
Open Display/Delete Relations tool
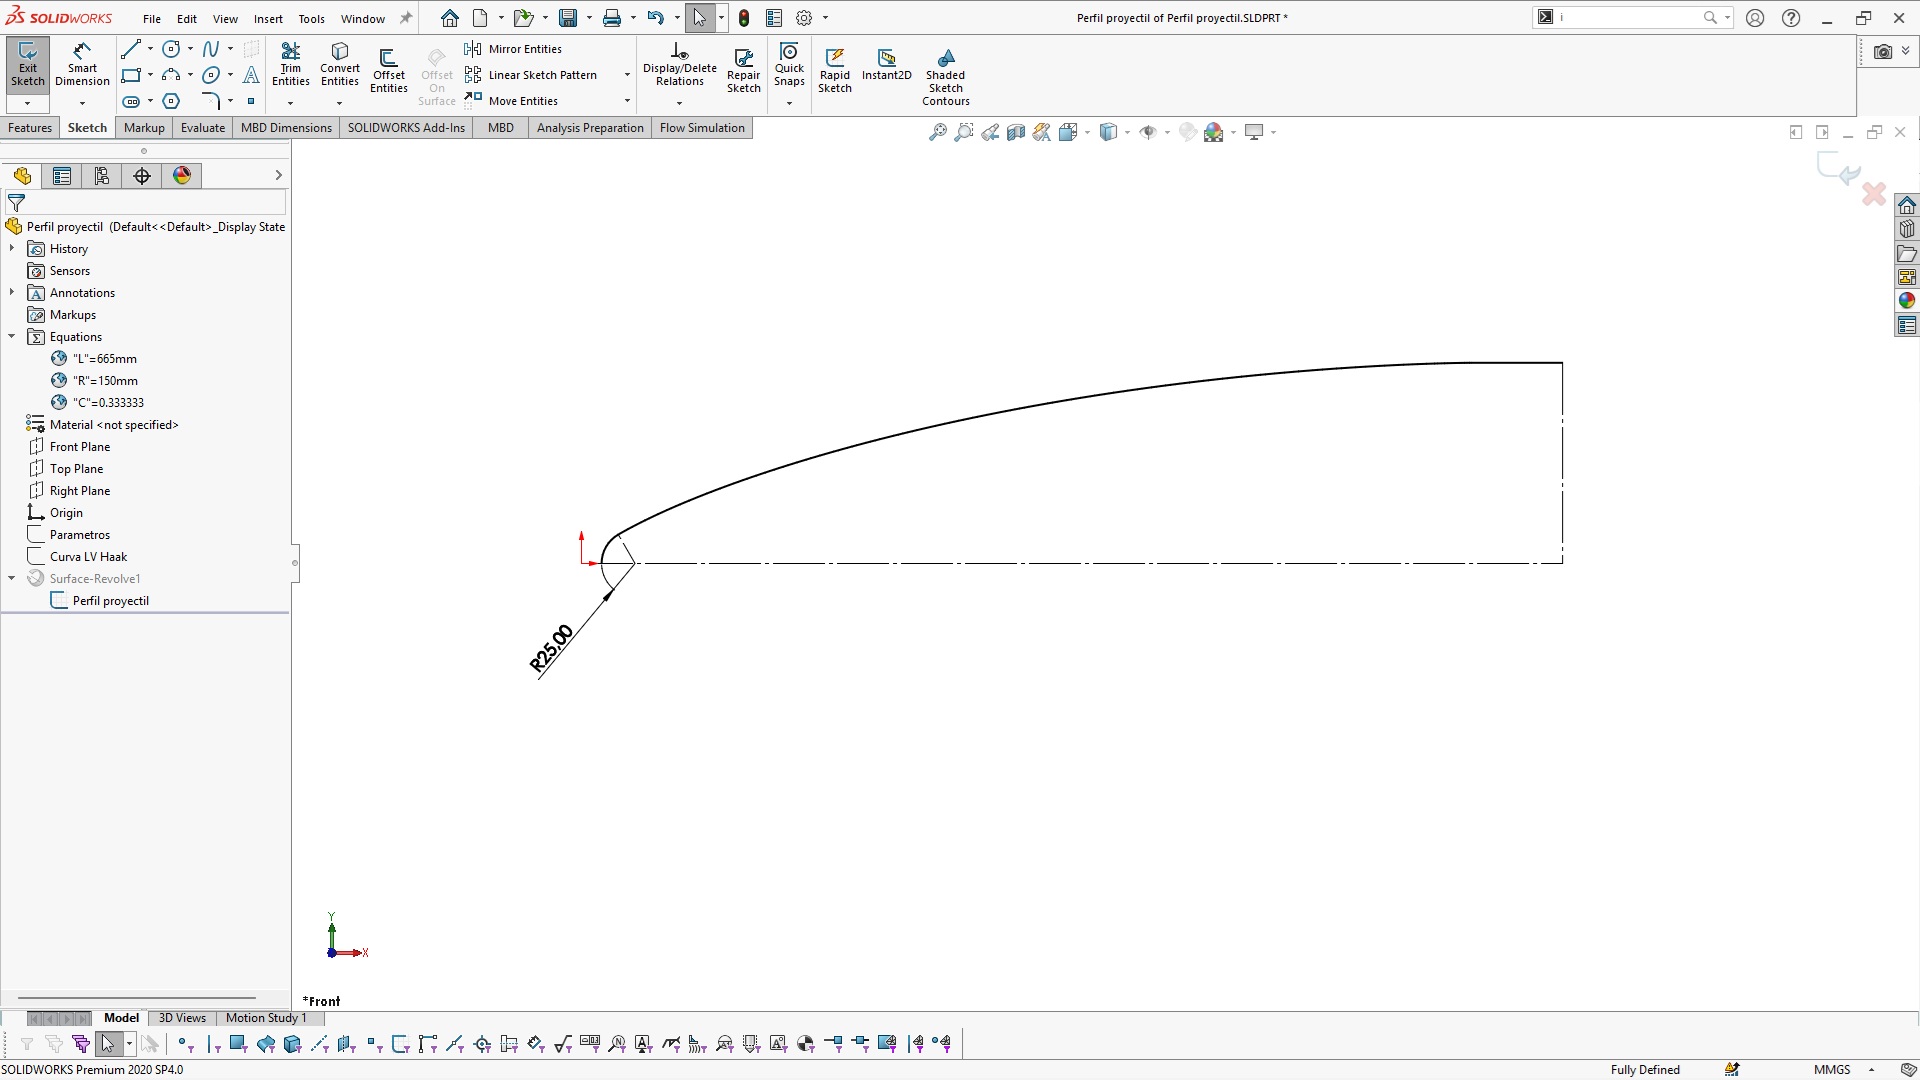[x=679, y=65]
